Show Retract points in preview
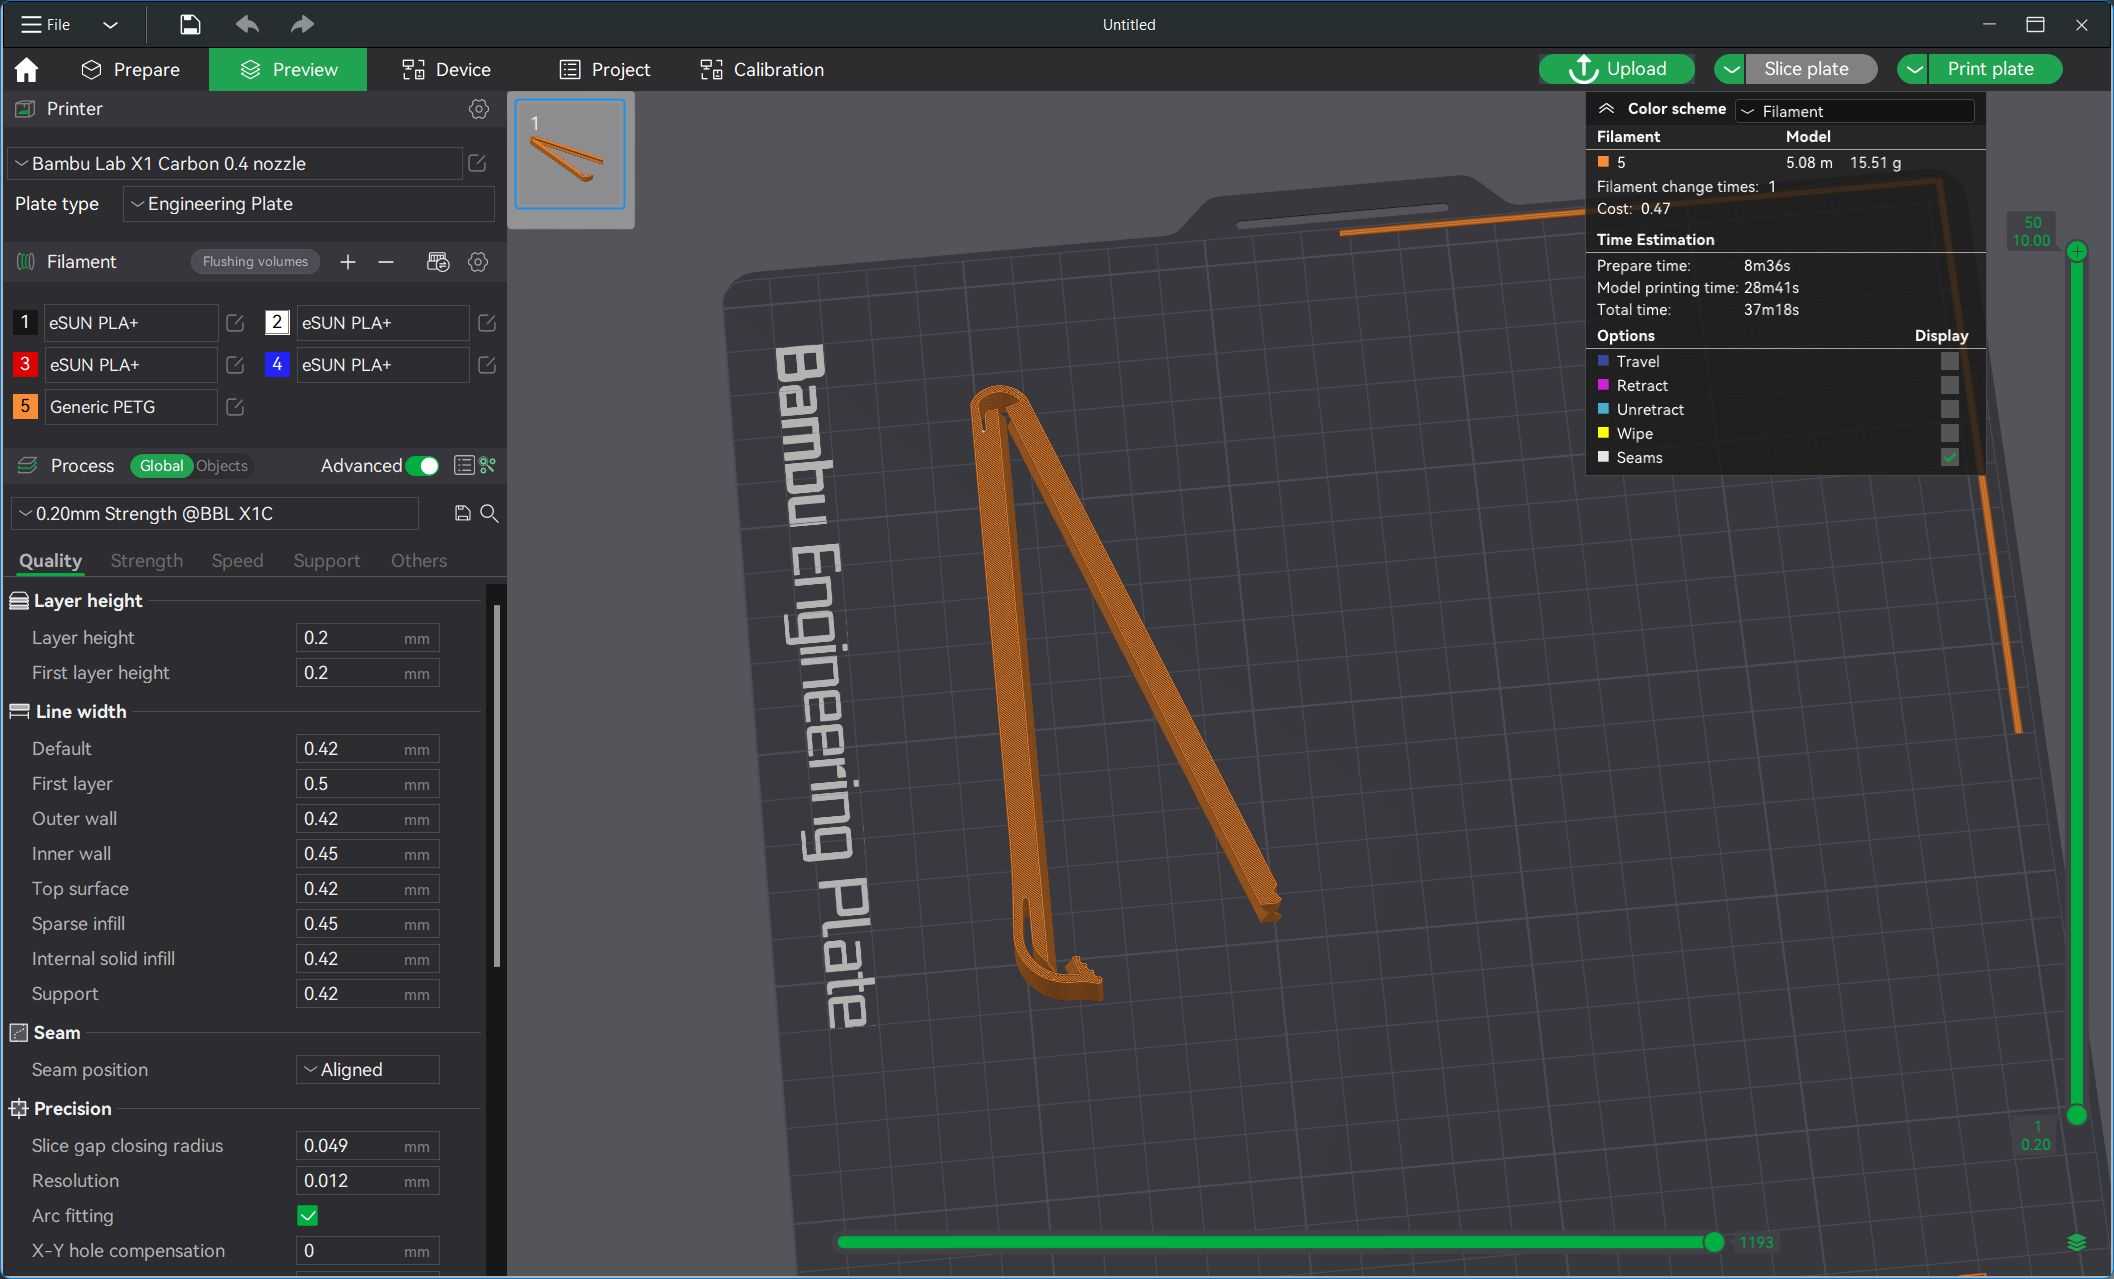The width and height of the screenshot is (2114, 1279). click(x=1949, y=385)
